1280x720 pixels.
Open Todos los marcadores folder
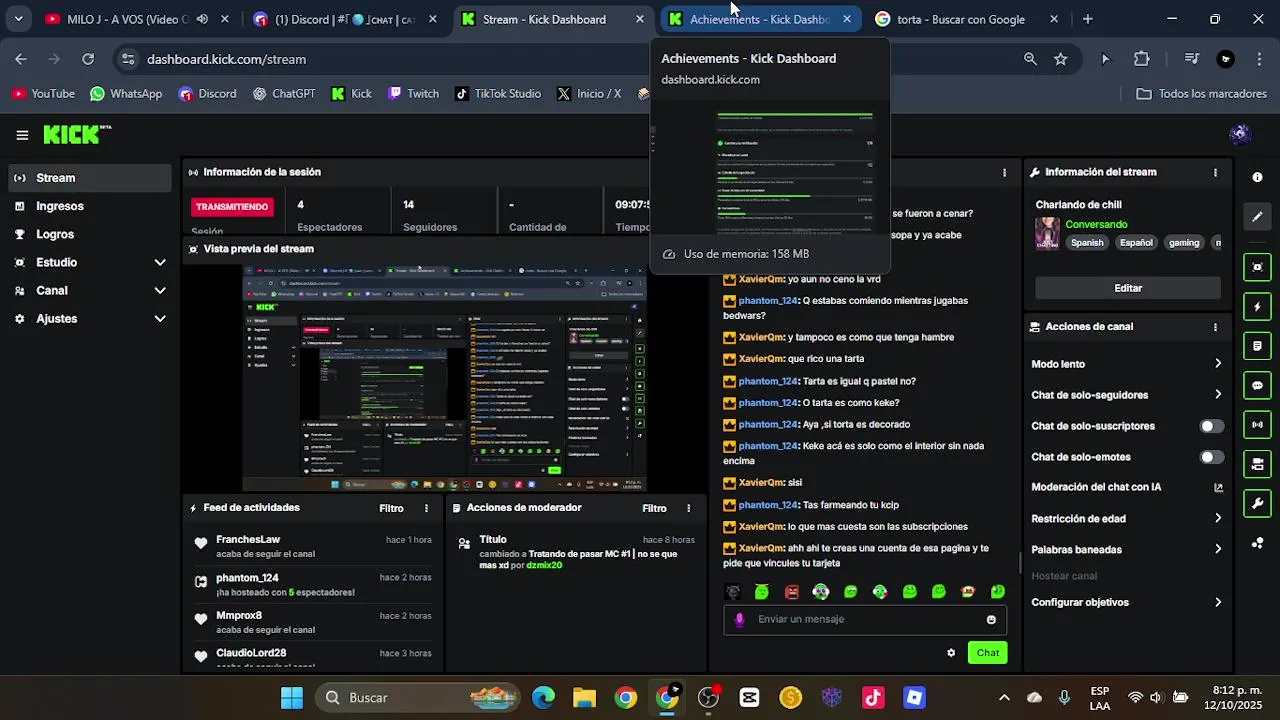(x=1202, y=94)
